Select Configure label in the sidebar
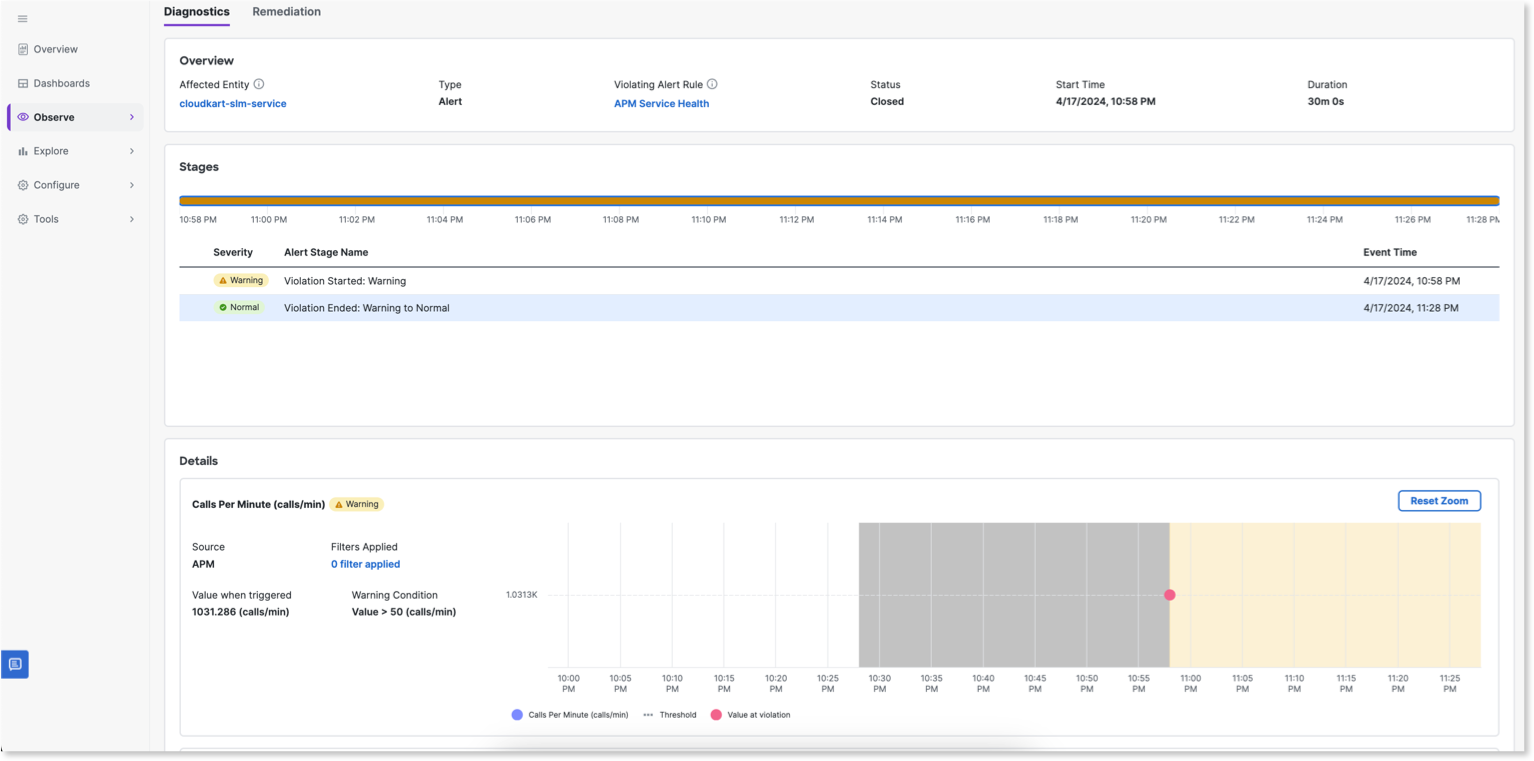Screen dimensions: 1534x761 pos(57,185)
